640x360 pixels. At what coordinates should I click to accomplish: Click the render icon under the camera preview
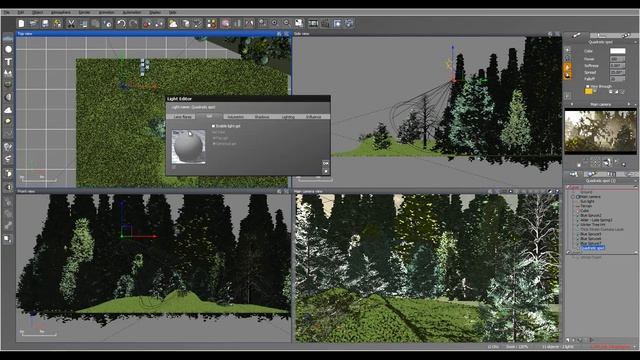tap(607, 162)
